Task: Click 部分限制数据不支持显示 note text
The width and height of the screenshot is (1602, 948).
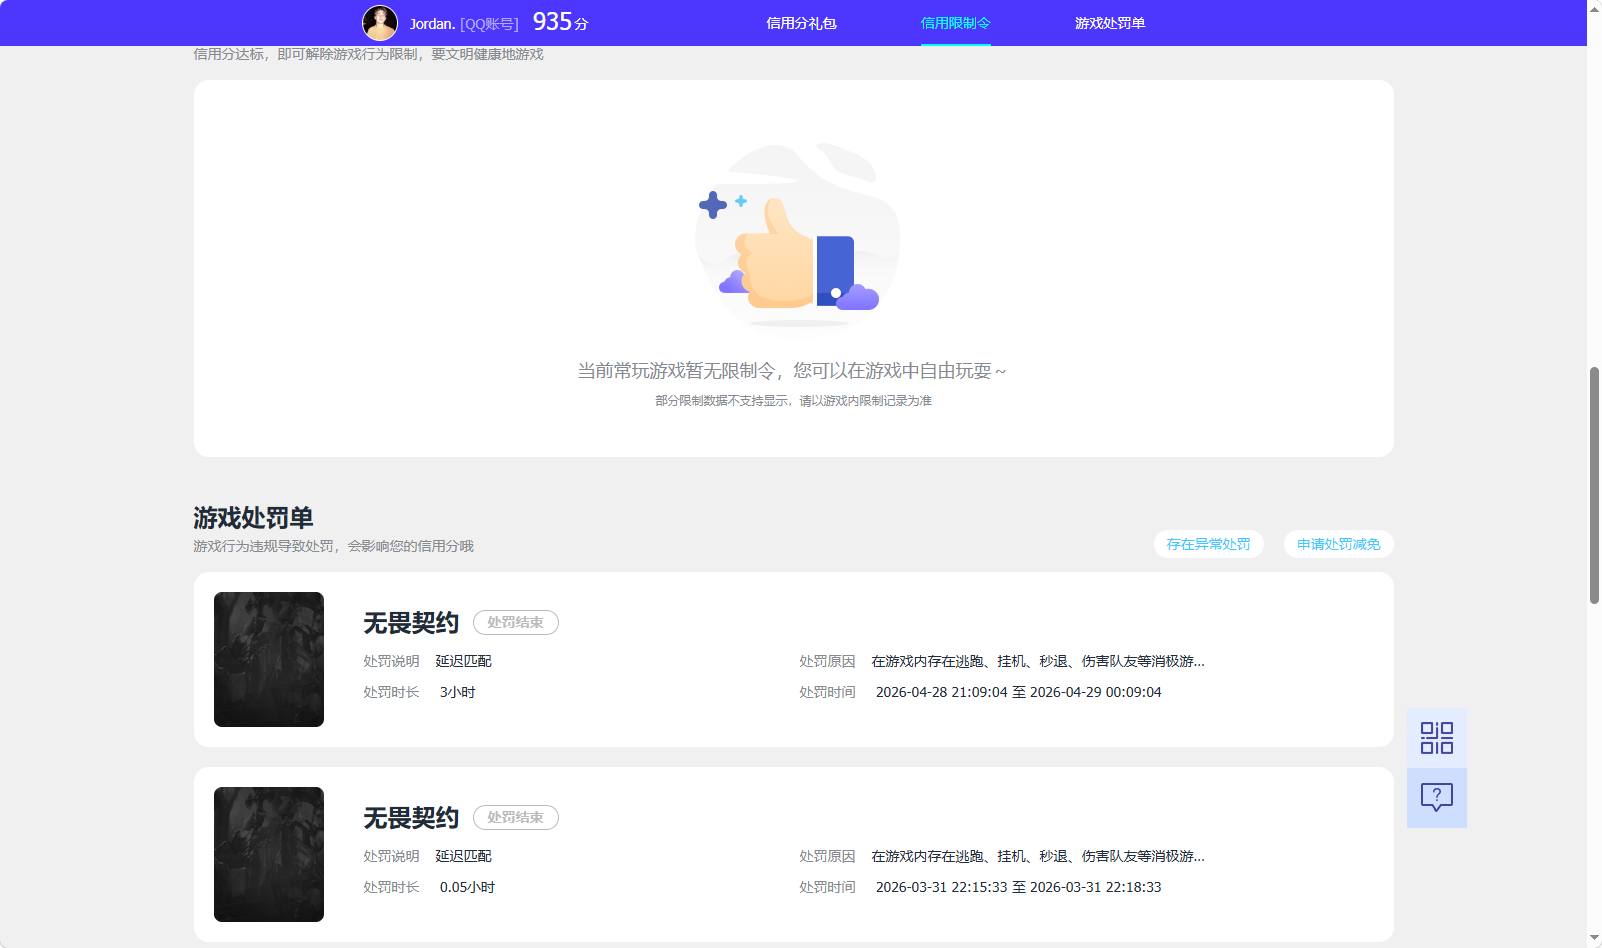Action: (793, 401)
